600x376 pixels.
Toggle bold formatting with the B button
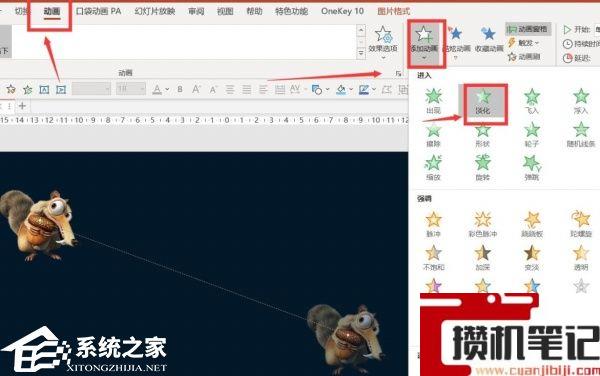pos(180,90)
